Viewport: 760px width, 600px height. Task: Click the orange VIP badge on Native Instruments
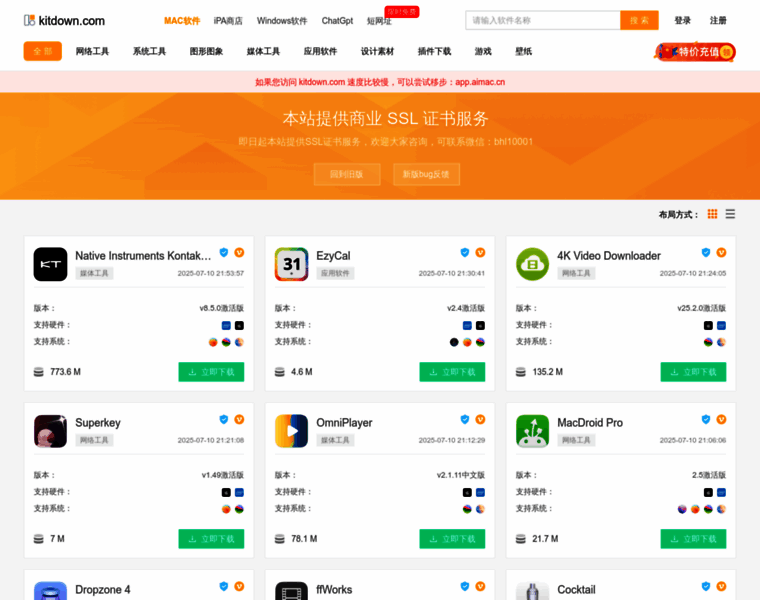[x=239, y=253]
